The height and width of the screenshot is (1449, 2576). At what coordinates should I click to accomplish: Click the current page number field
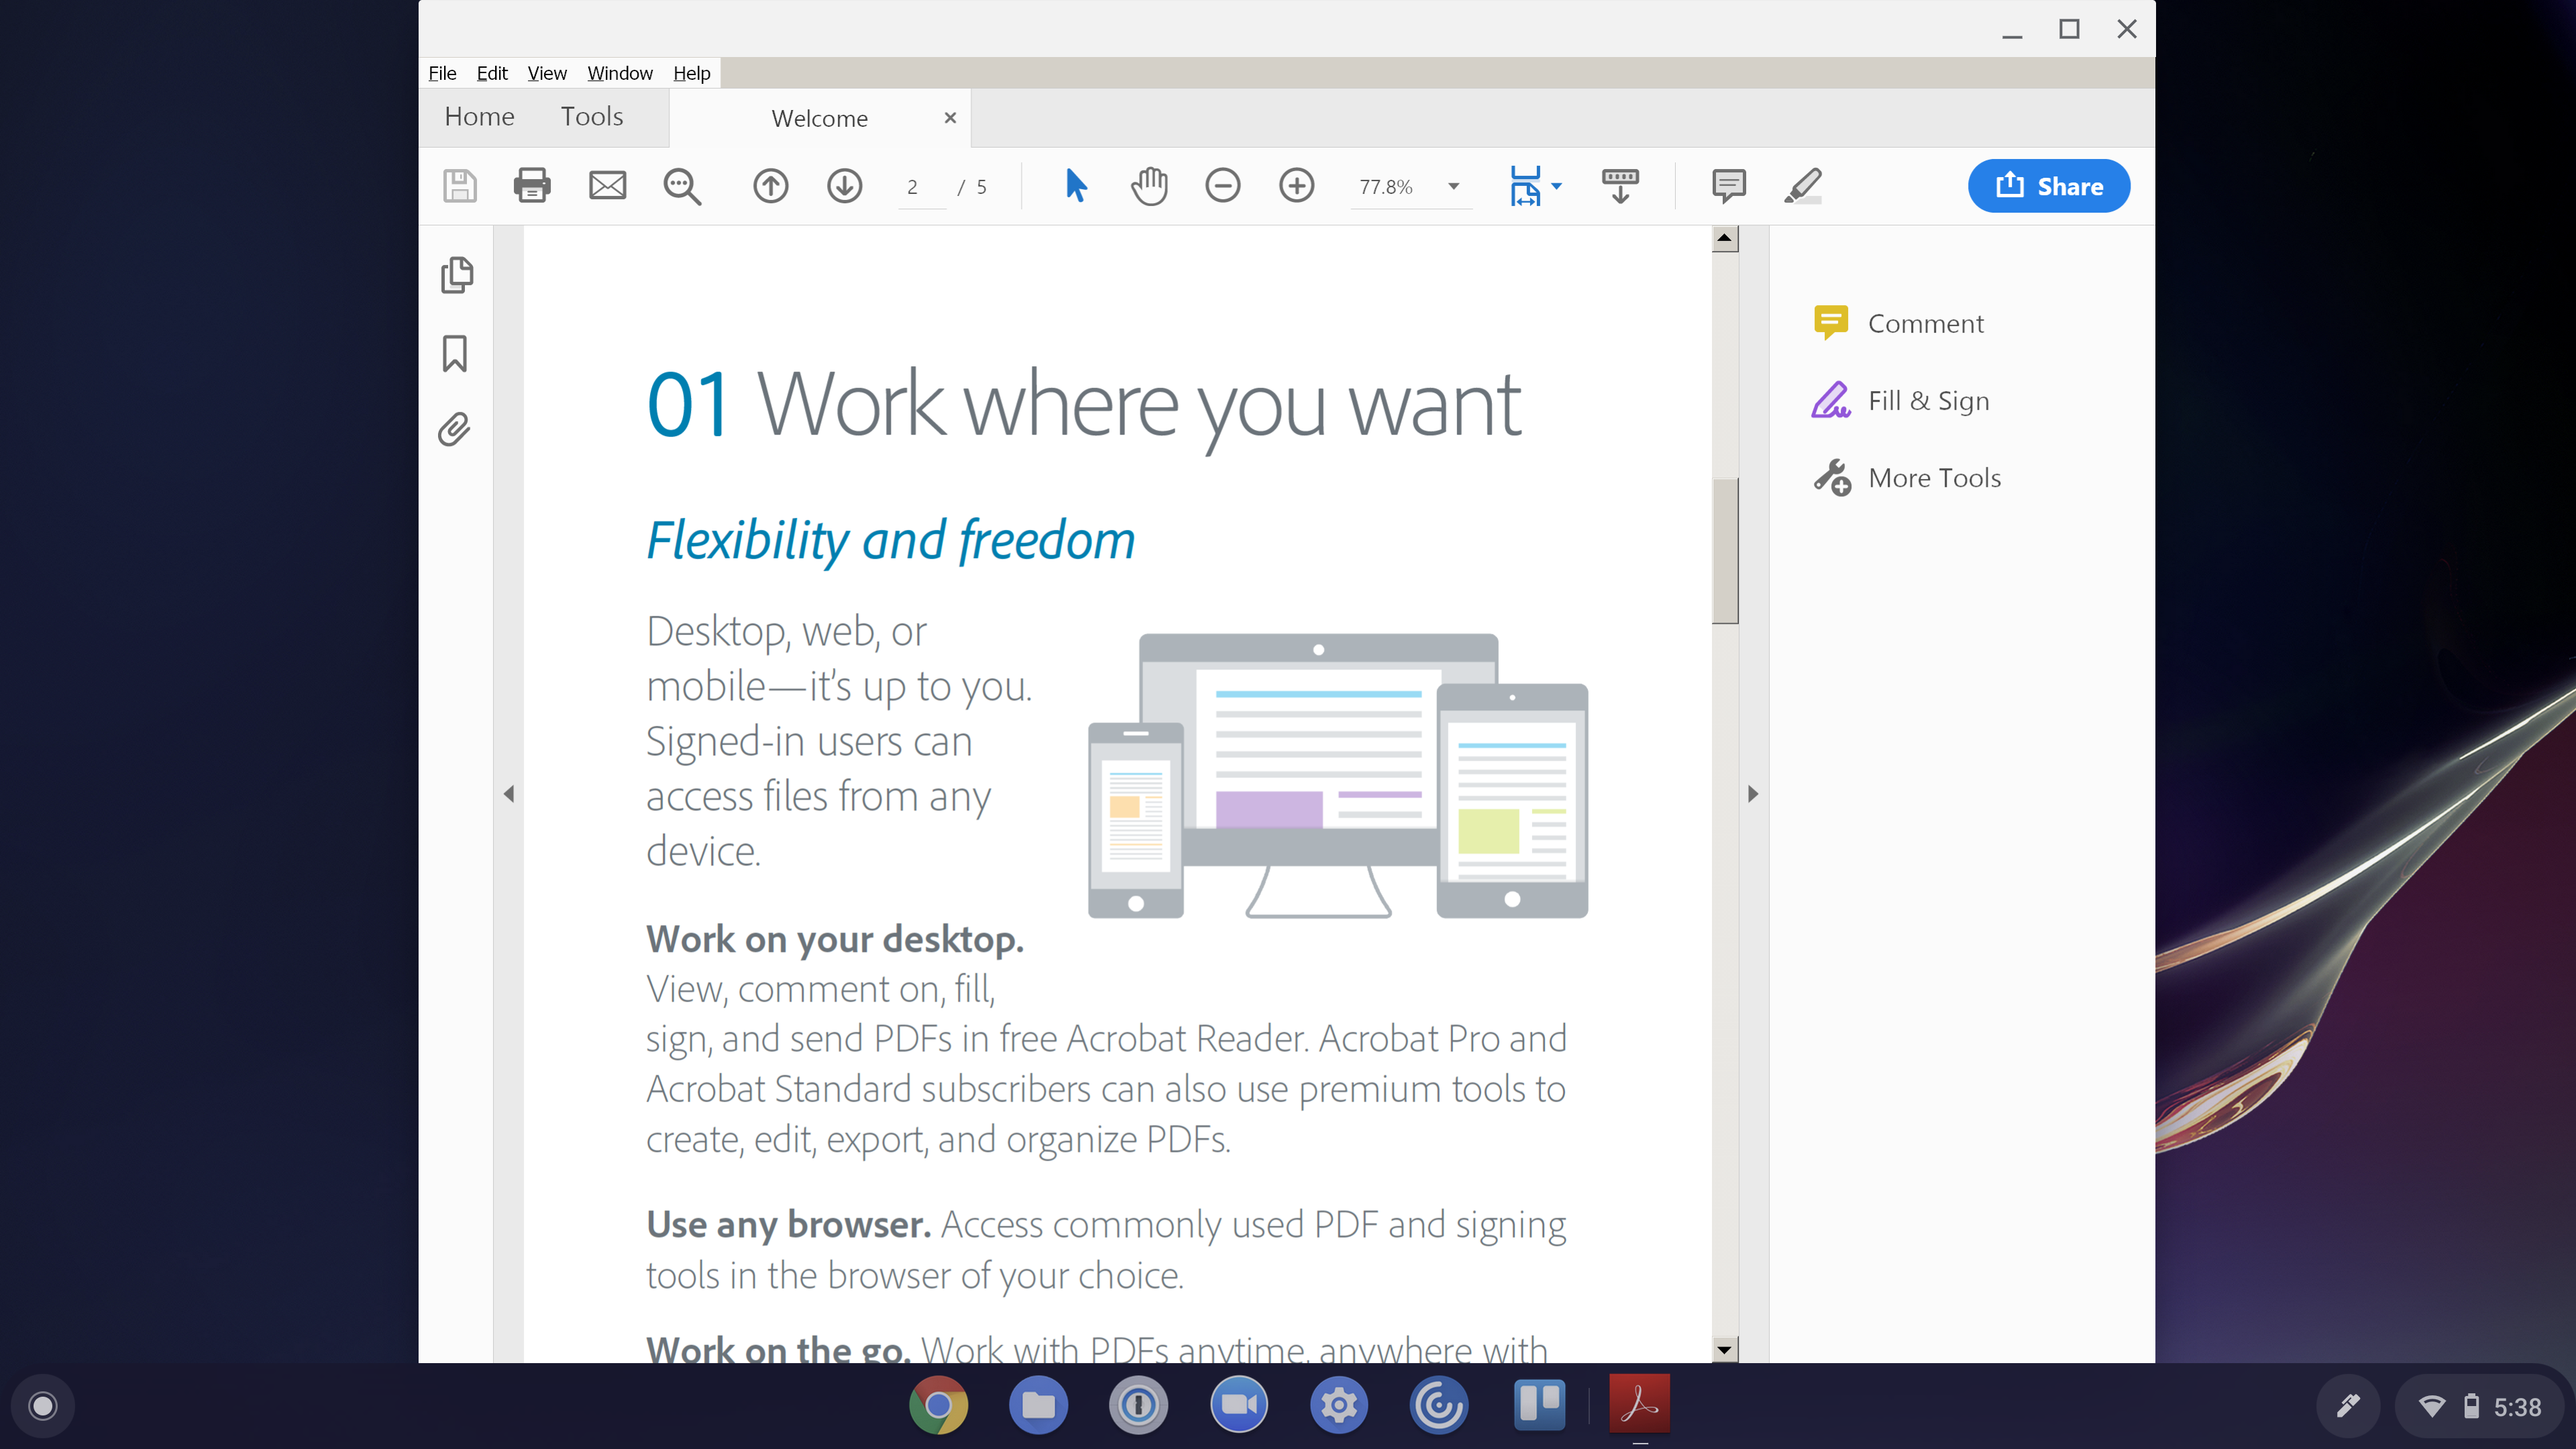pyautogui.click(x=920, y=187)
